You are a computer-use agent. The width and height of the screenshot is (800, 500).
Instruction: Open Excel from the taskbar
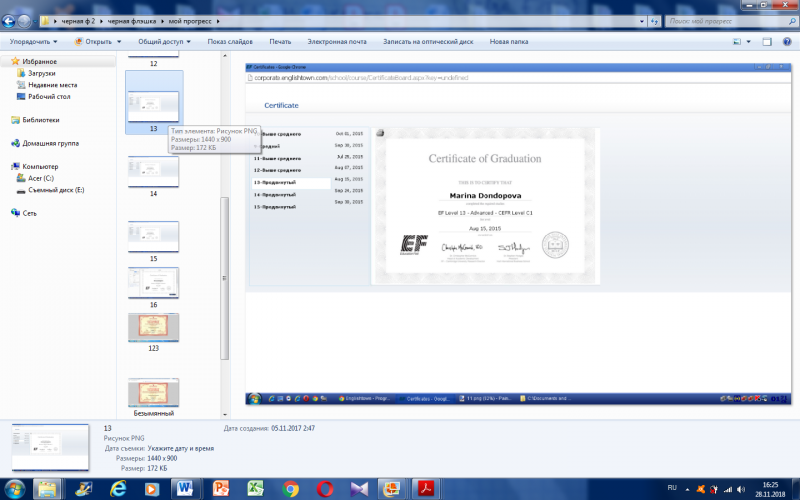coord(255,489)
